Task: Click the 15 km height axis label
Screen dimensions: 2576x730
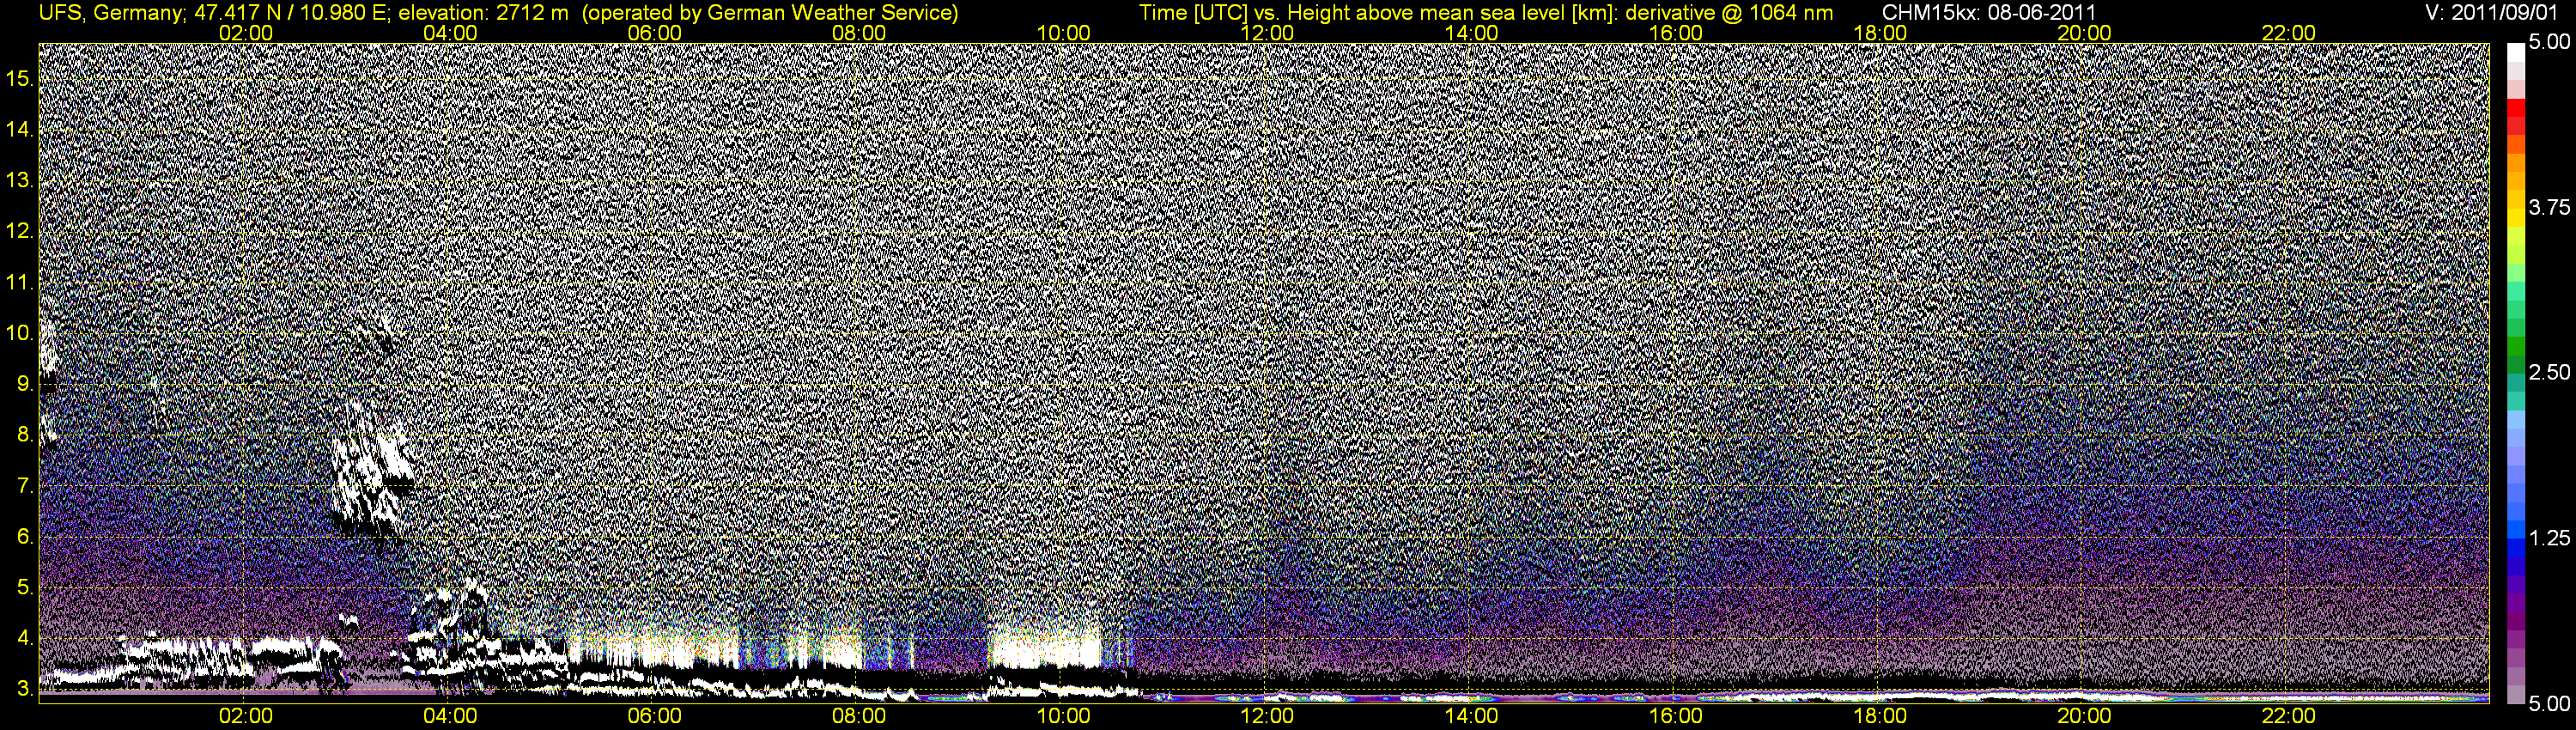Action: [x=20, y=79]
